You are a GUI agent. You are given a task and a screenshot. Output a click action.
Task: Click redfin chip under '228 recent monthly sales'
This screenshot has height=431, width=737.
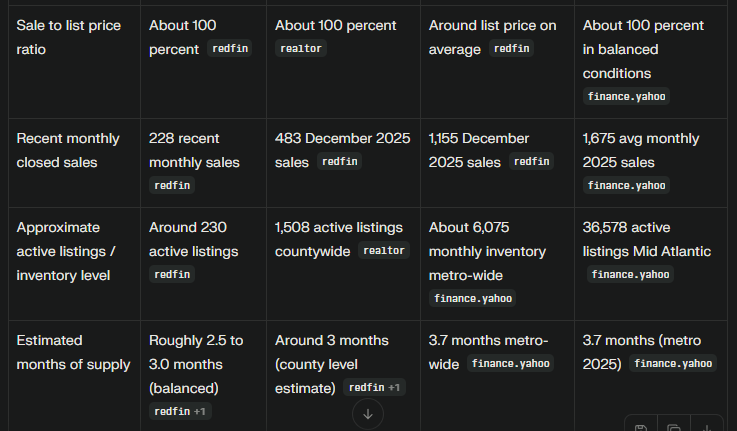click(173, 185)
